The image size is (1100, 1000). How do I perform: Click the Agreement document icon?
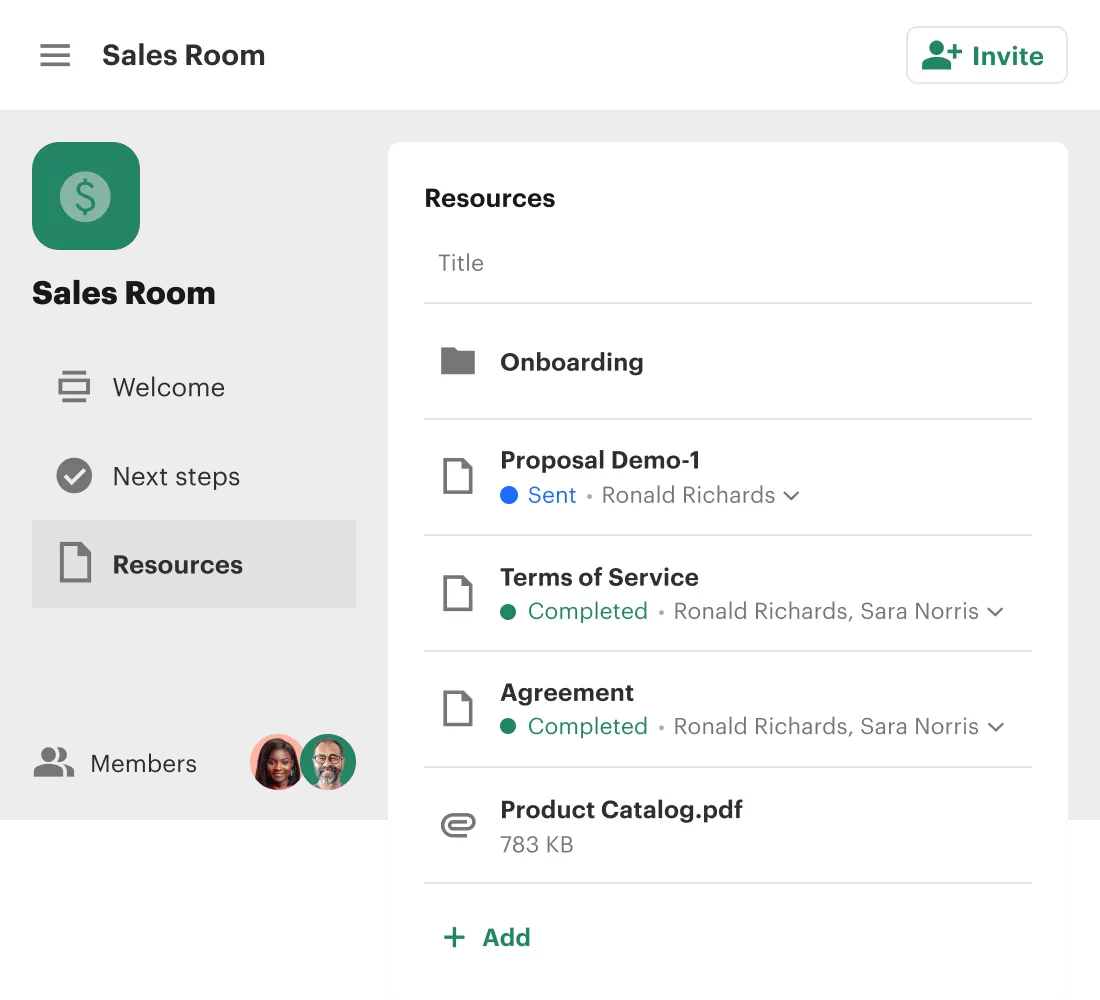pos(458,709)
